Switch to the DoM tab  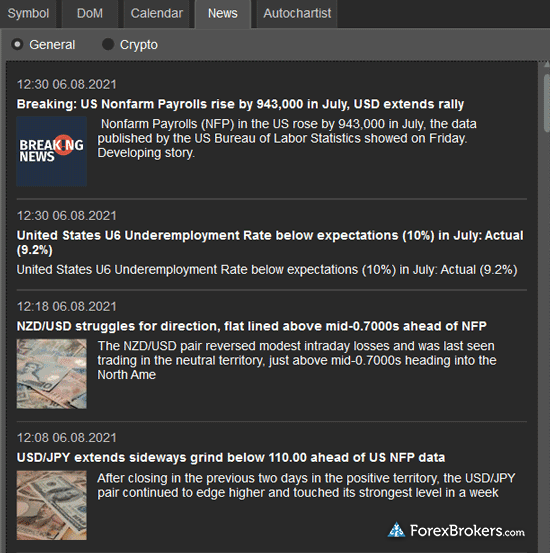pos(90,14)
